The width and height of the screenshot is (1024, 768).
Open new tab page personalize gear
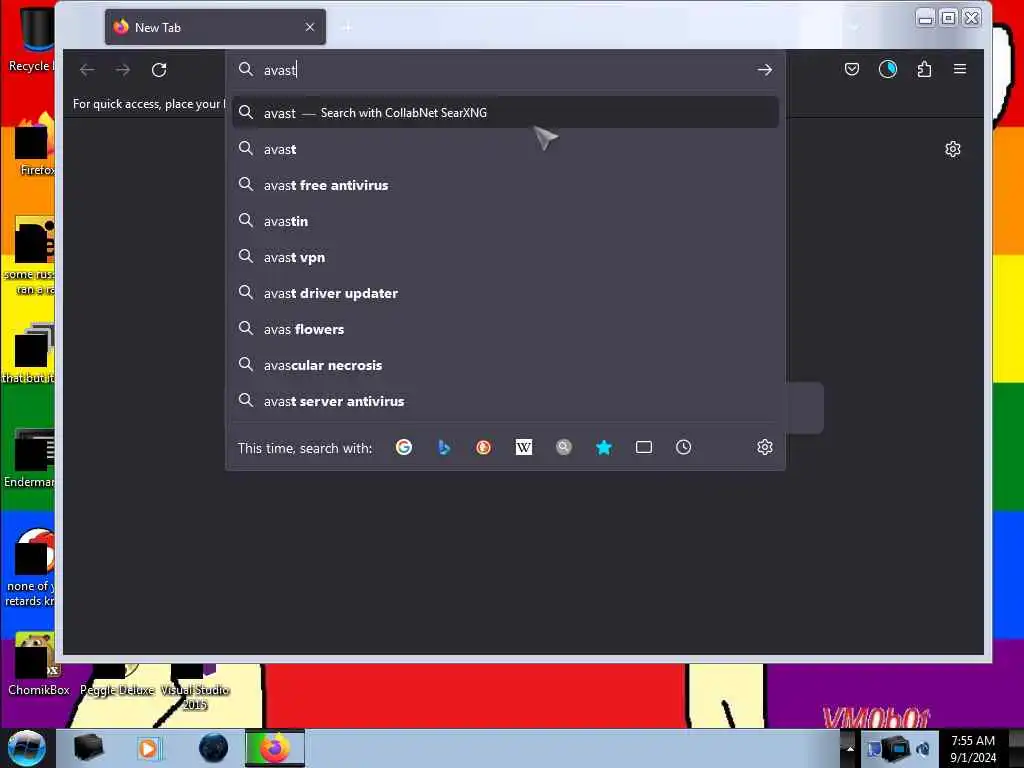tap(953, 150)
